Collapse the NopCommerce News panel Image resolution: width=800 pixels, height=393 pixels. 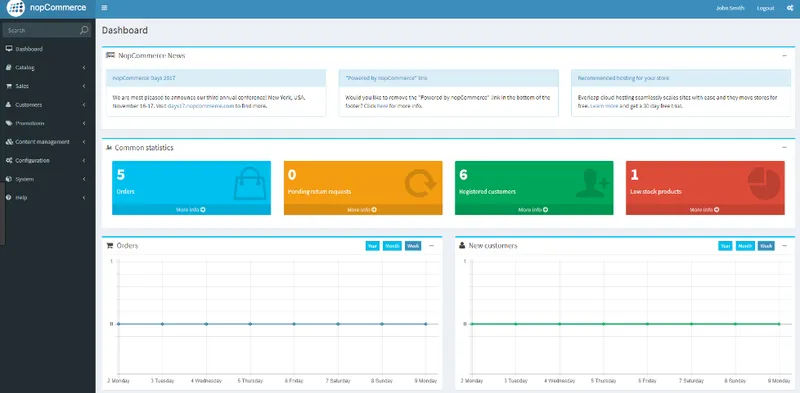tap(785, 56)
